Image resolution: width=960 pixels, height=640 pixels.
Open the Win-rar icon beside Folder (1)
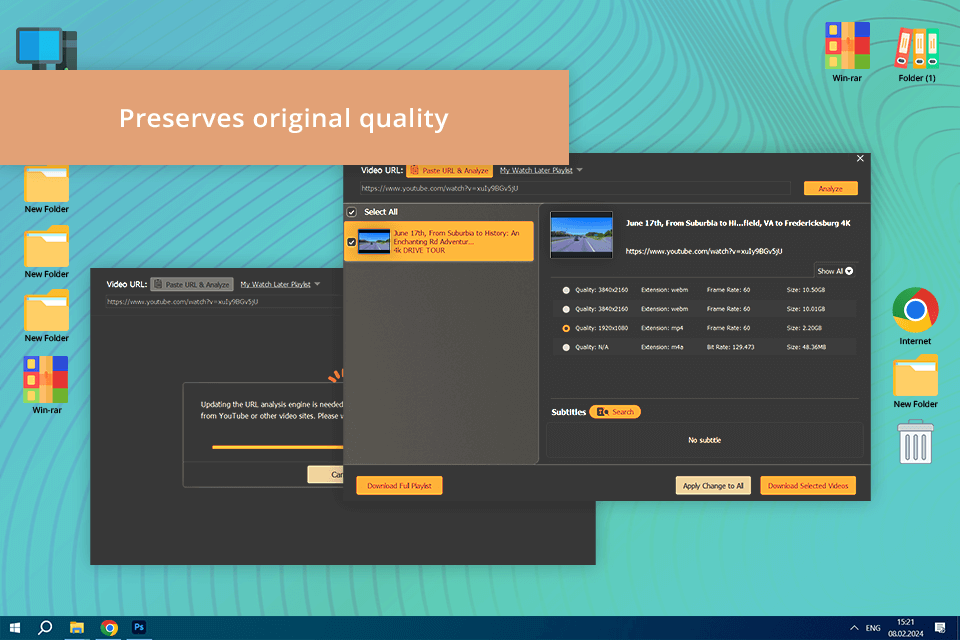(x=847, y=52)
